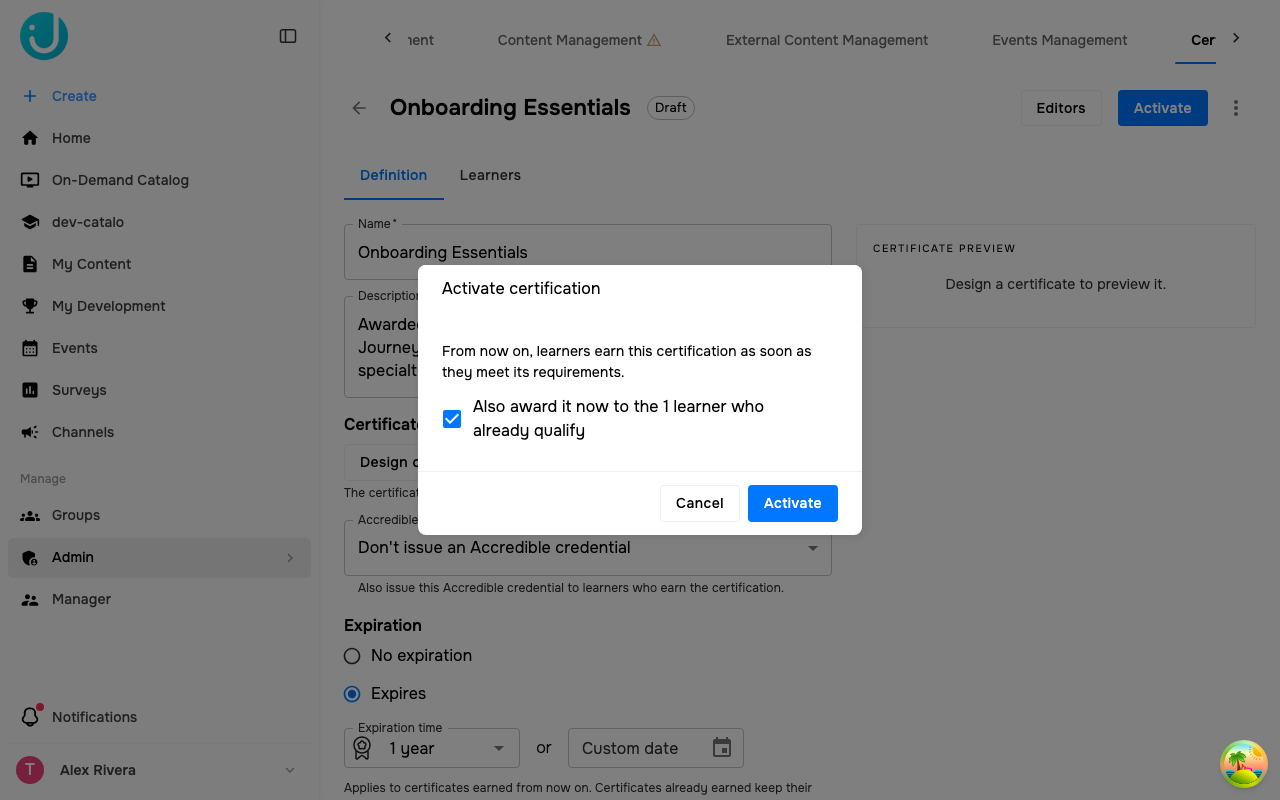Click the My Content document icon
Image resolution: width=1280 pixels, height=800 pixels.
(x=30, y=264)
